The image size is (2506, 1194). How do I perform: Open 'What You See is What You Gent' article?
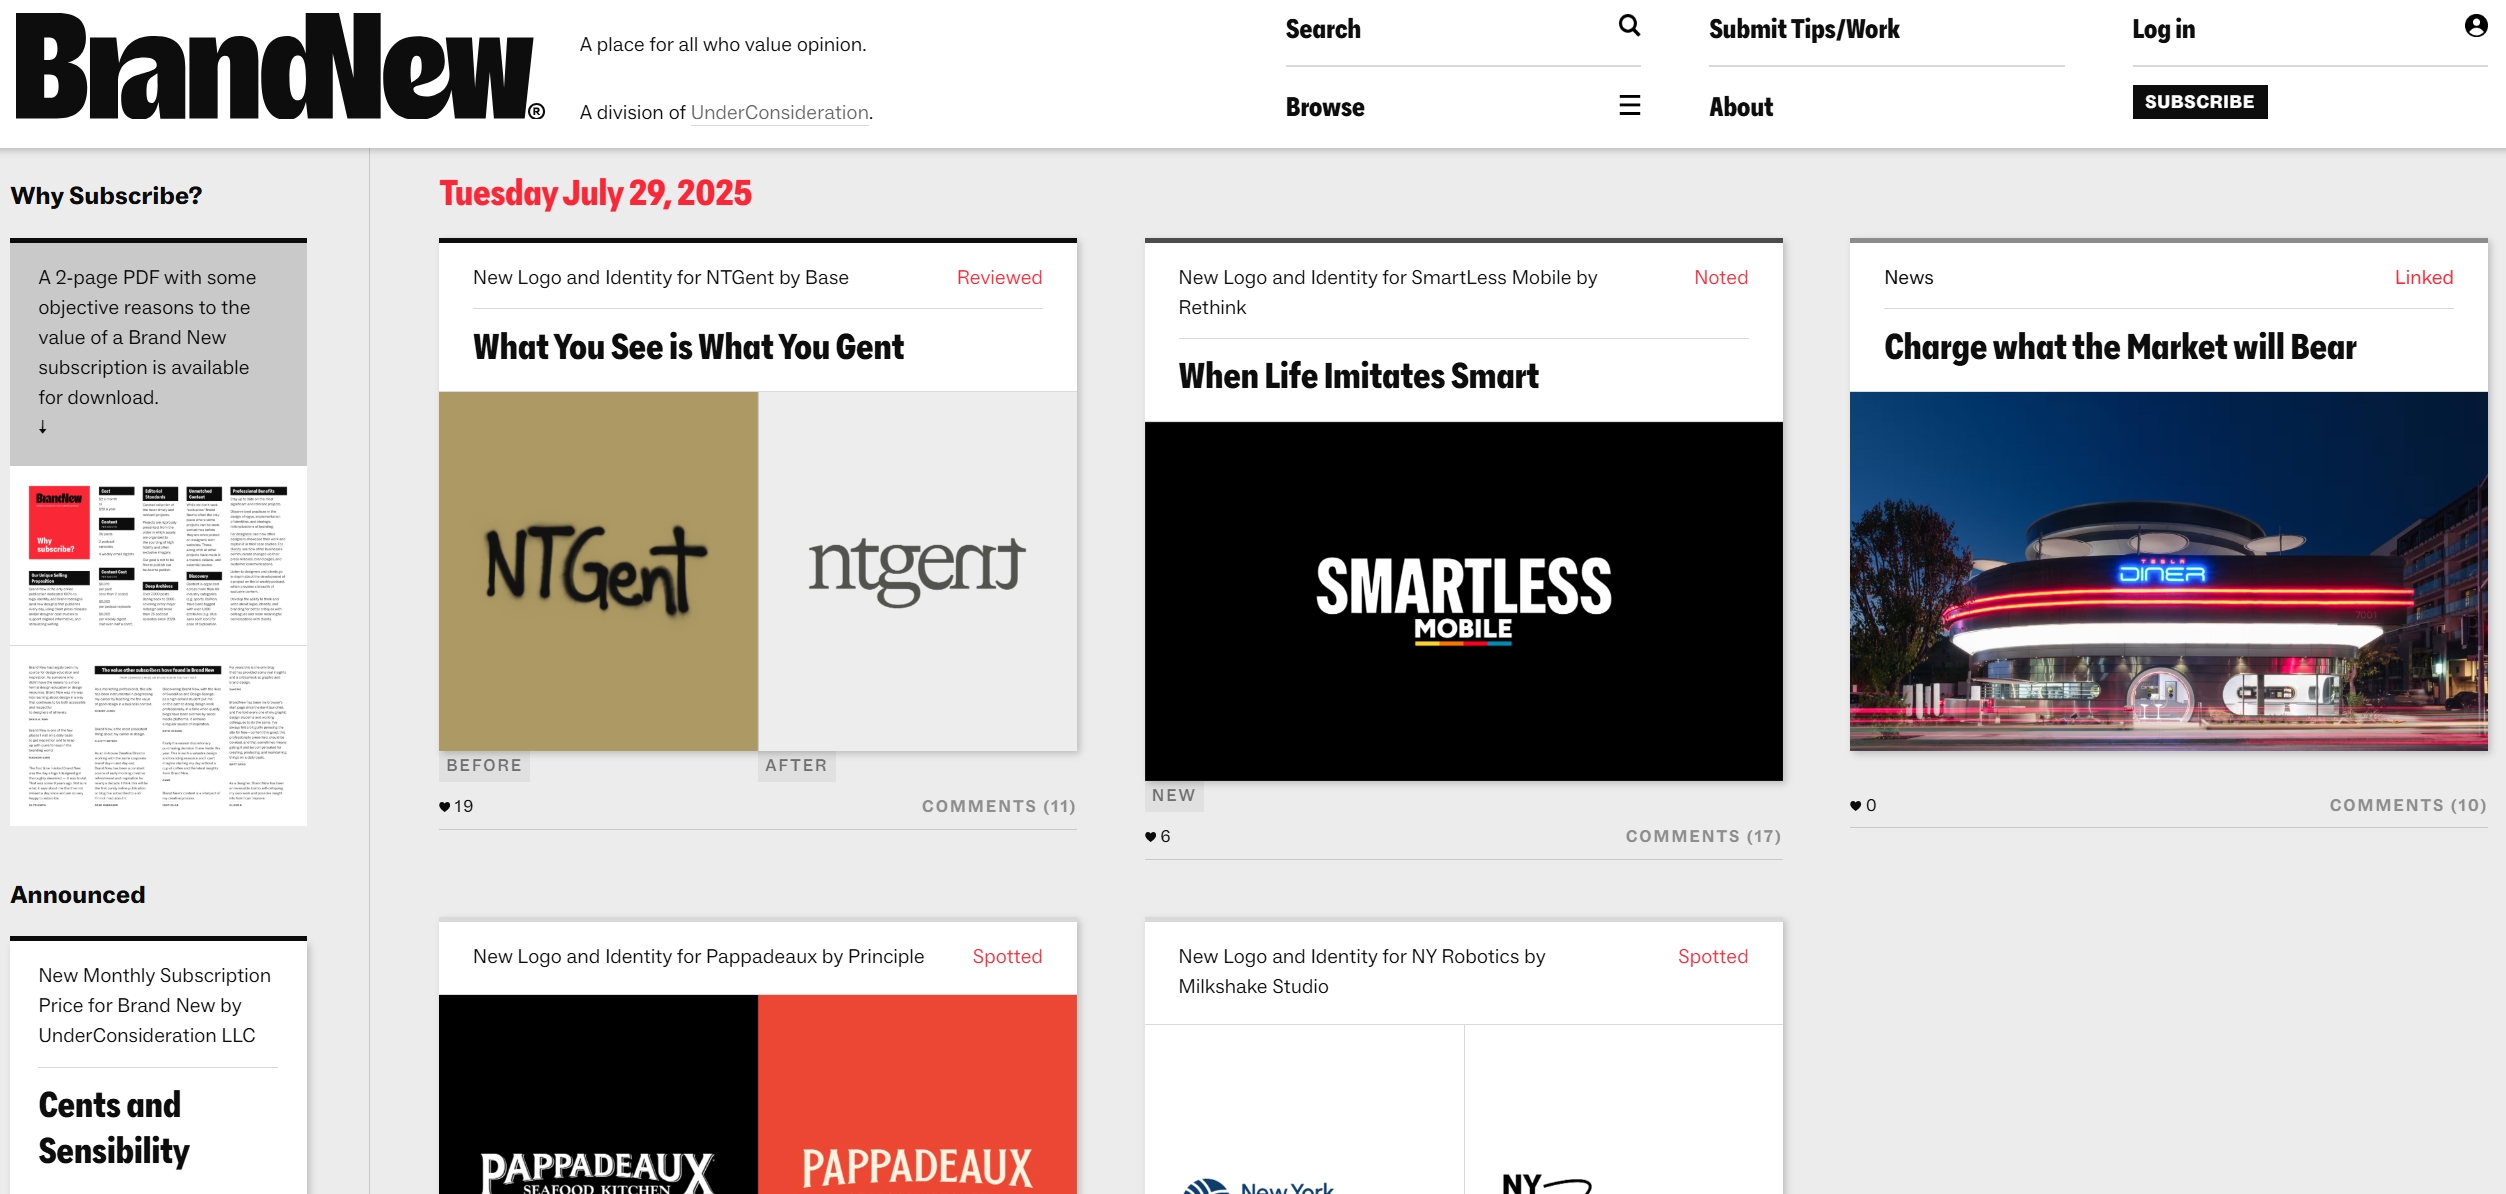point(688,347)
